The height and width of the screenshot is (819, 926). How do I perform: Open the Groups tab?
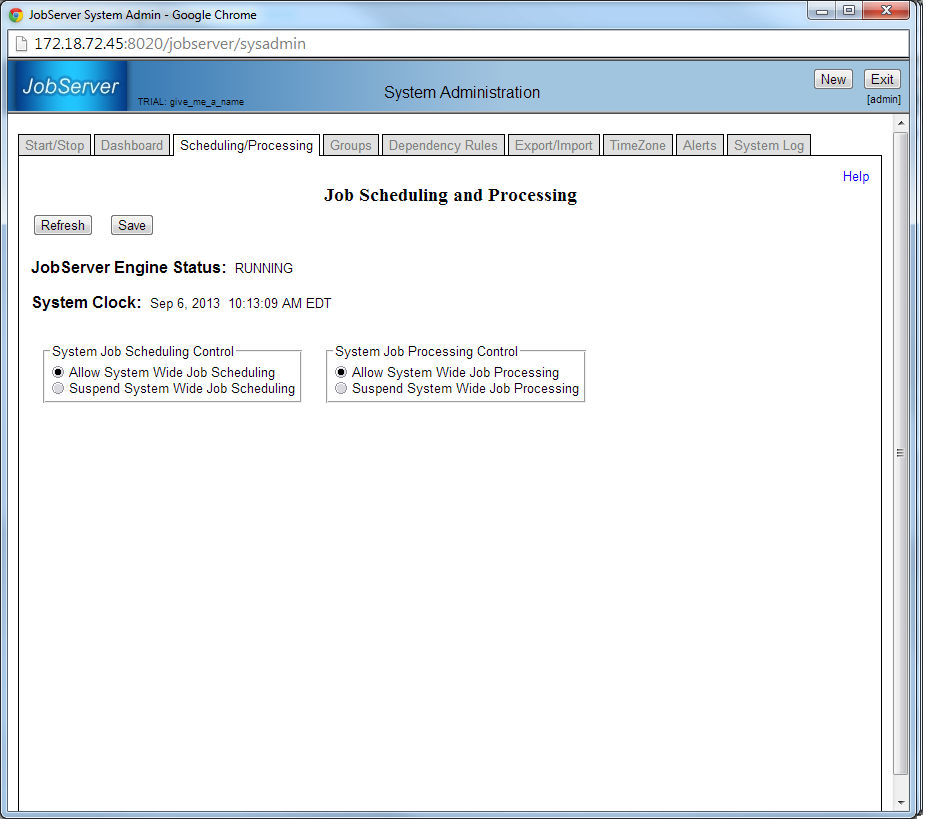coord(351,145)
